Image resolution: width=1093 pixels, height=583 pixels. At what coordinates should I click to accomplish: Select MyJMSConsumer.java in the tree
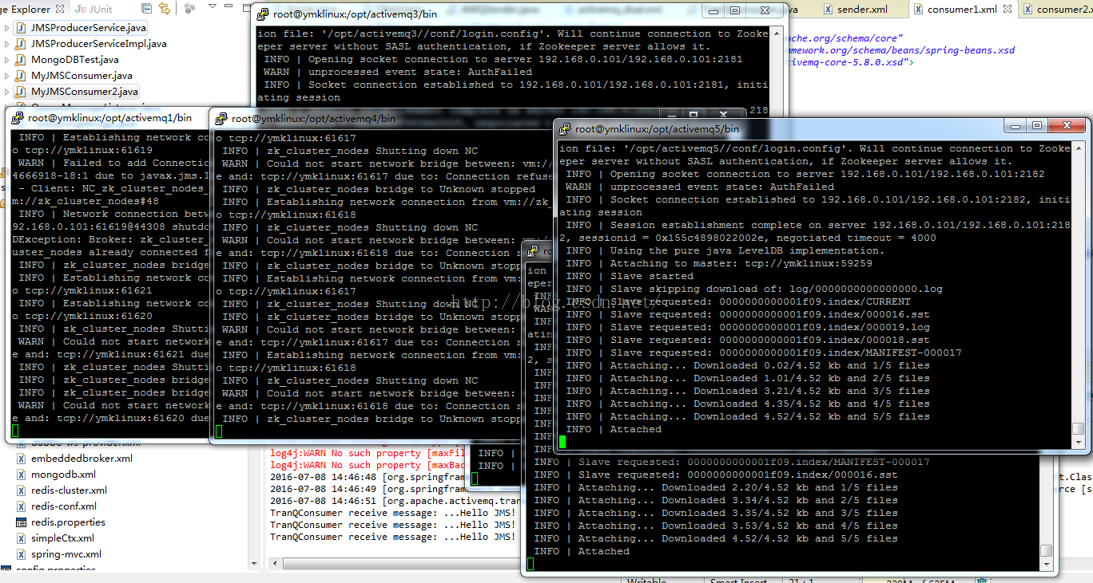click(x=82, y=76)
